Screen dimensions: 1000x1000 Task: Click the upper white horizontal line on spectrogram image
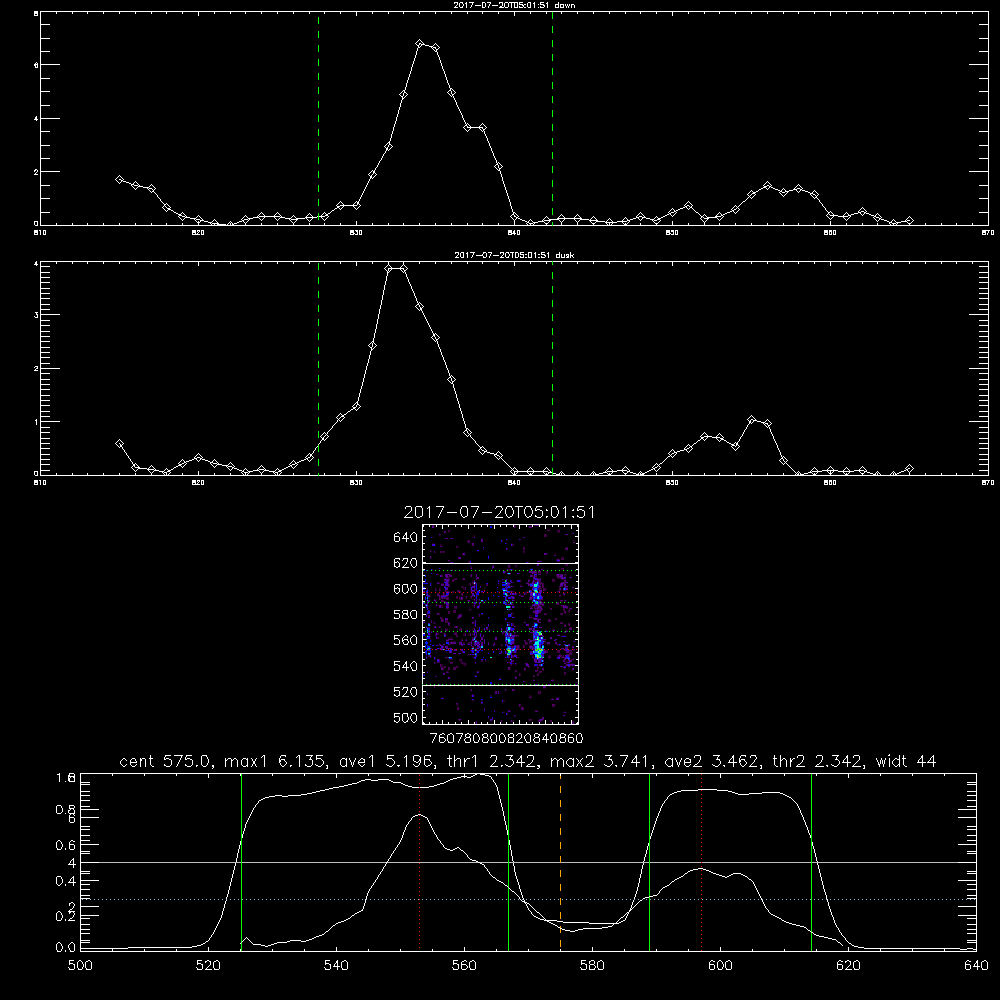click(x=501, y=563)
